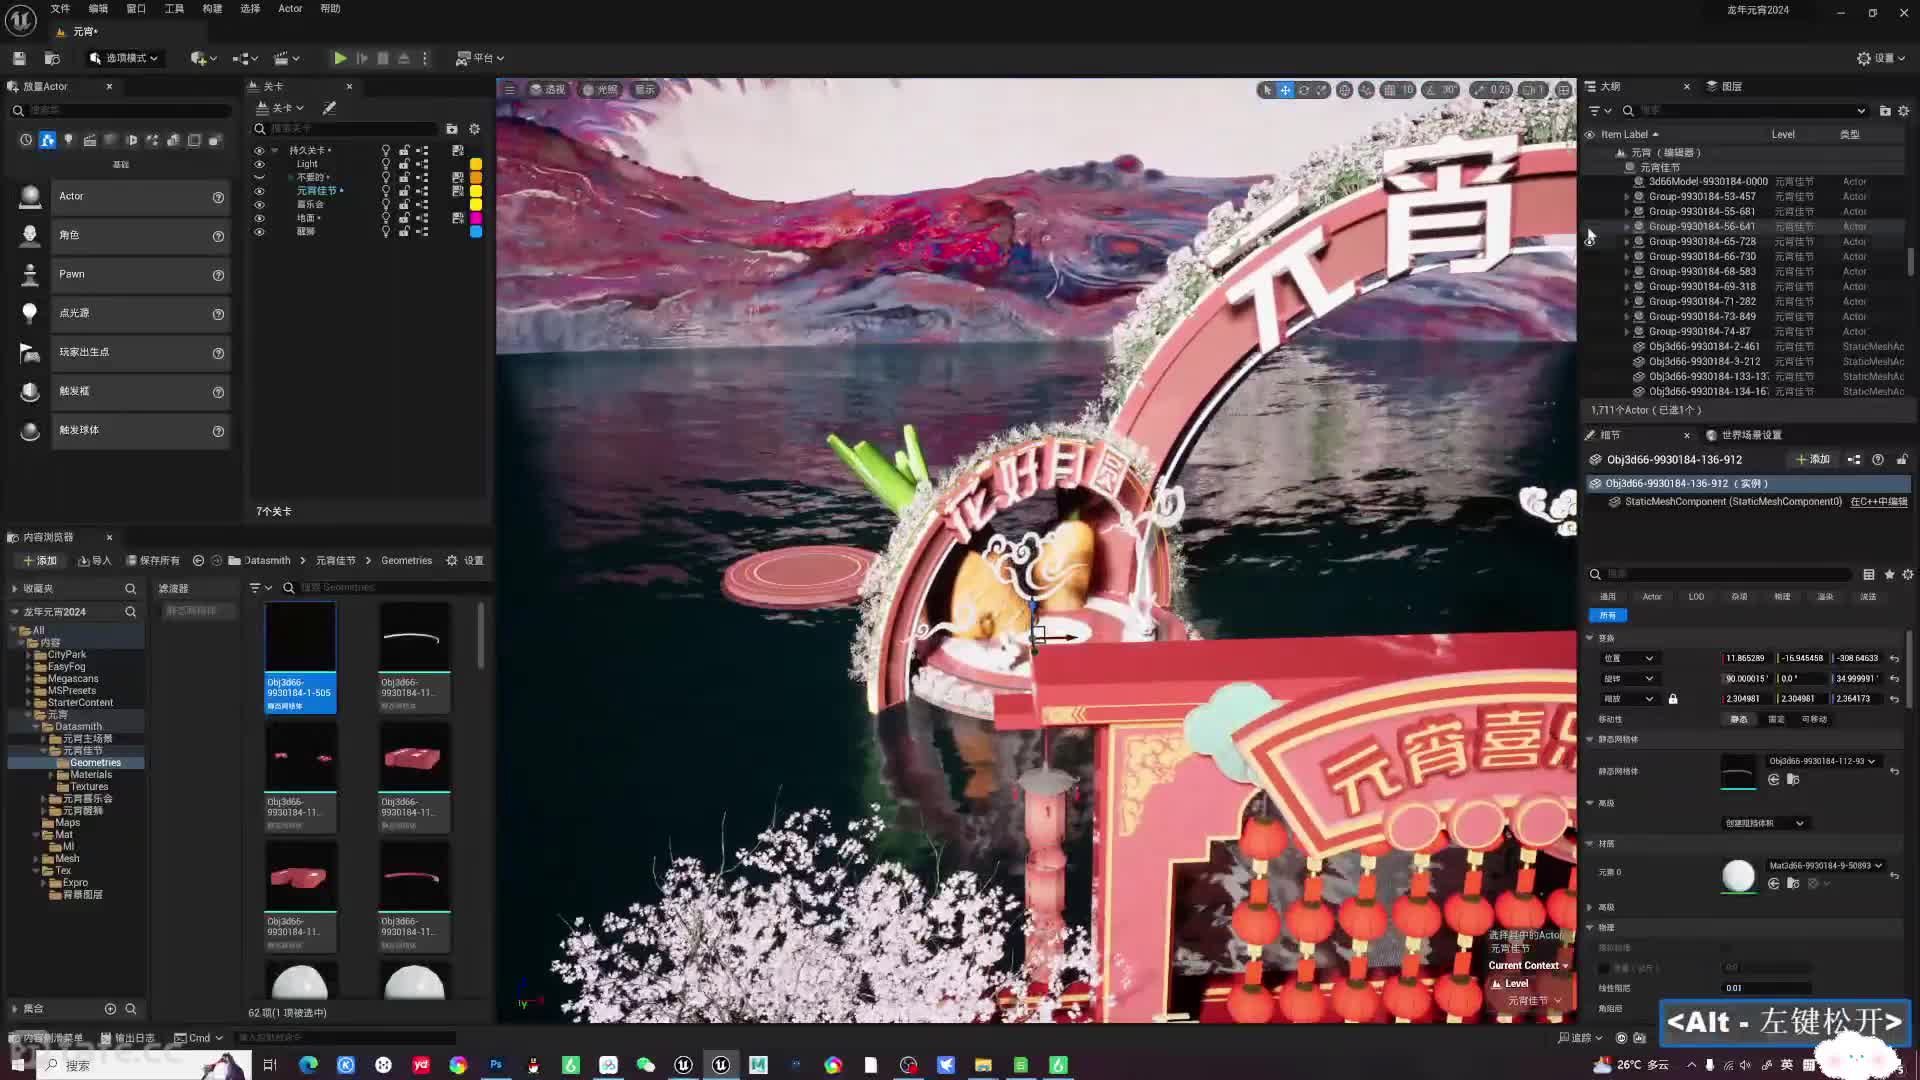Click the save current level icon
1920x1080 pixels.
coord(19,58)
